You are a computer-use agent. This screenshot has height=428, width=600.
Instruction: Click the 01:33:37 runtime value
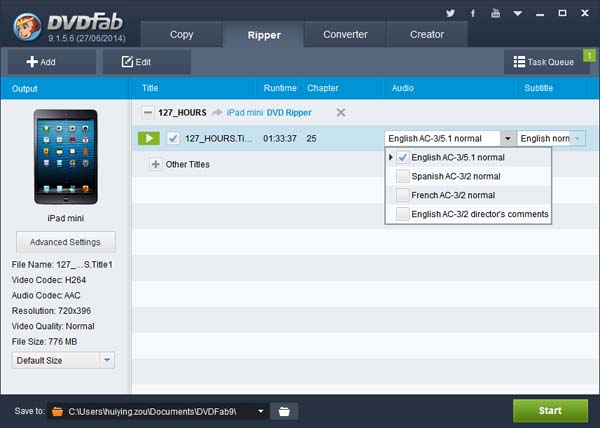click(280, 138)
